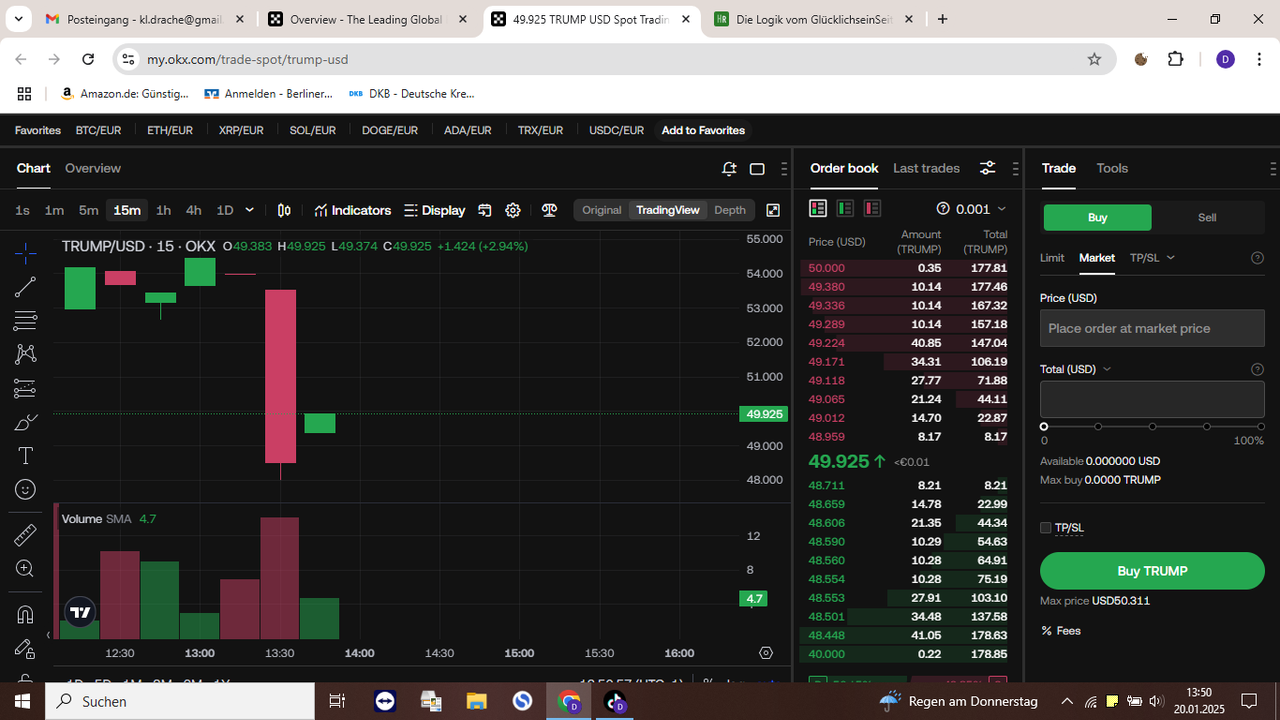Click the TradingView logo on chart
The height and width of the screenshot is (720, 1280).
coord(80,612)
